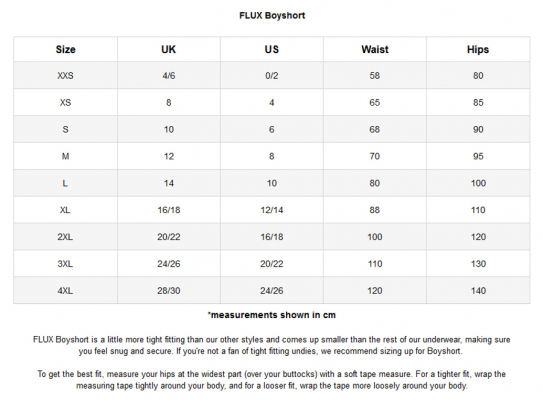Click the paragraph about tight fitting Boyshort
Screen dimensions: 543x400
point(272,345)
